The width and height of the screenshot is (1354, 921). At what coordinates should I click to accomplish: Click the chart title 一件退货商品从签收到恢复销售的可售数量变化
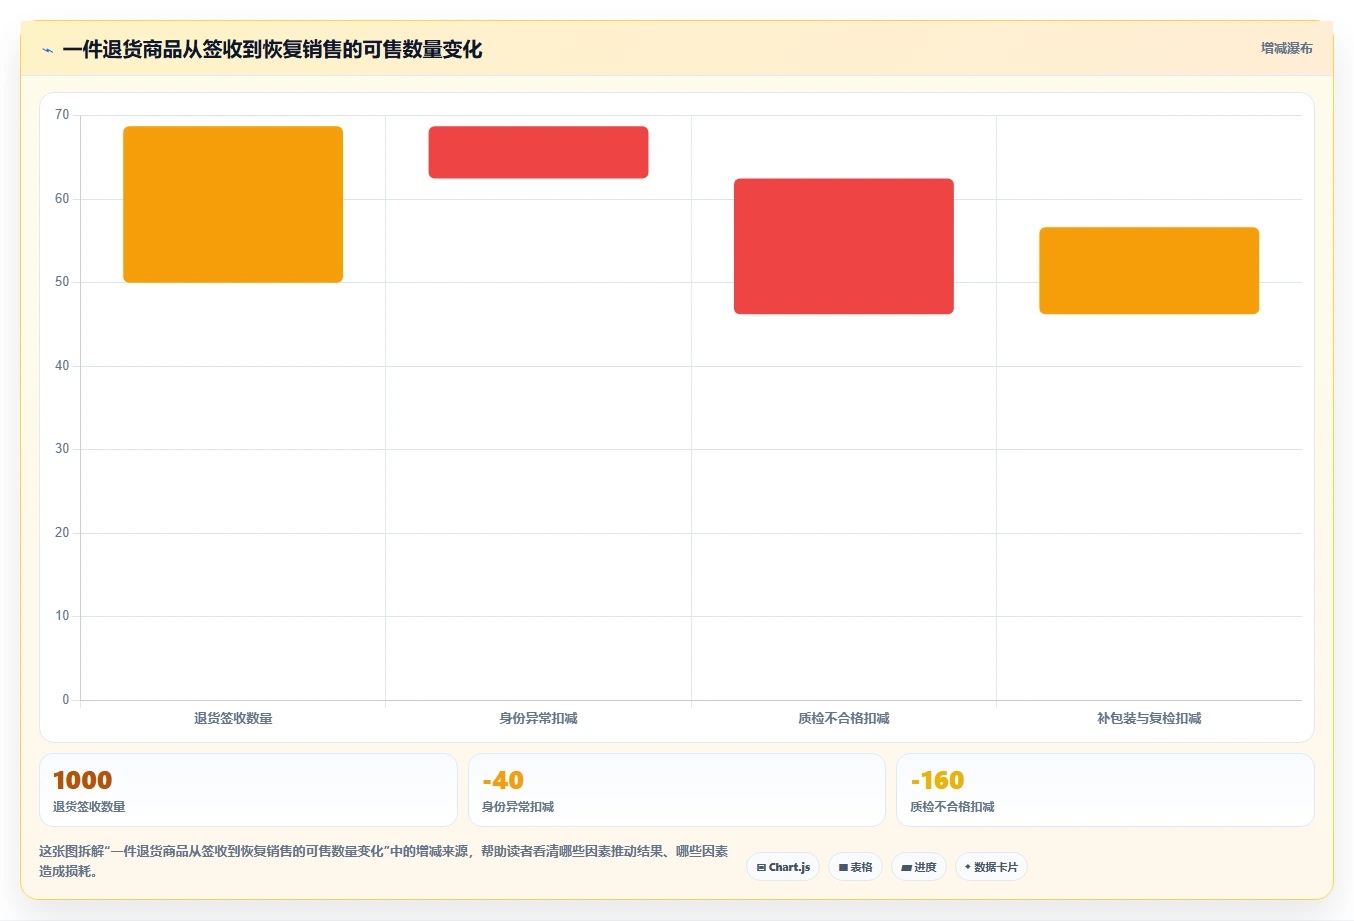pyautogui.click(x=272, y=50)
